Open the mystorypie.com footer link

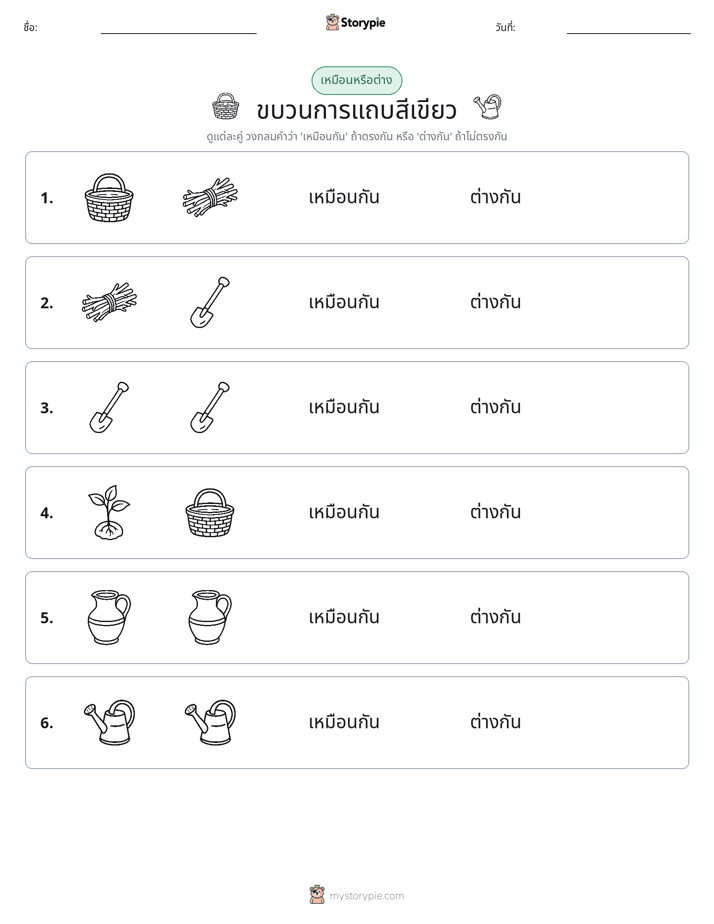pos(366,896)
